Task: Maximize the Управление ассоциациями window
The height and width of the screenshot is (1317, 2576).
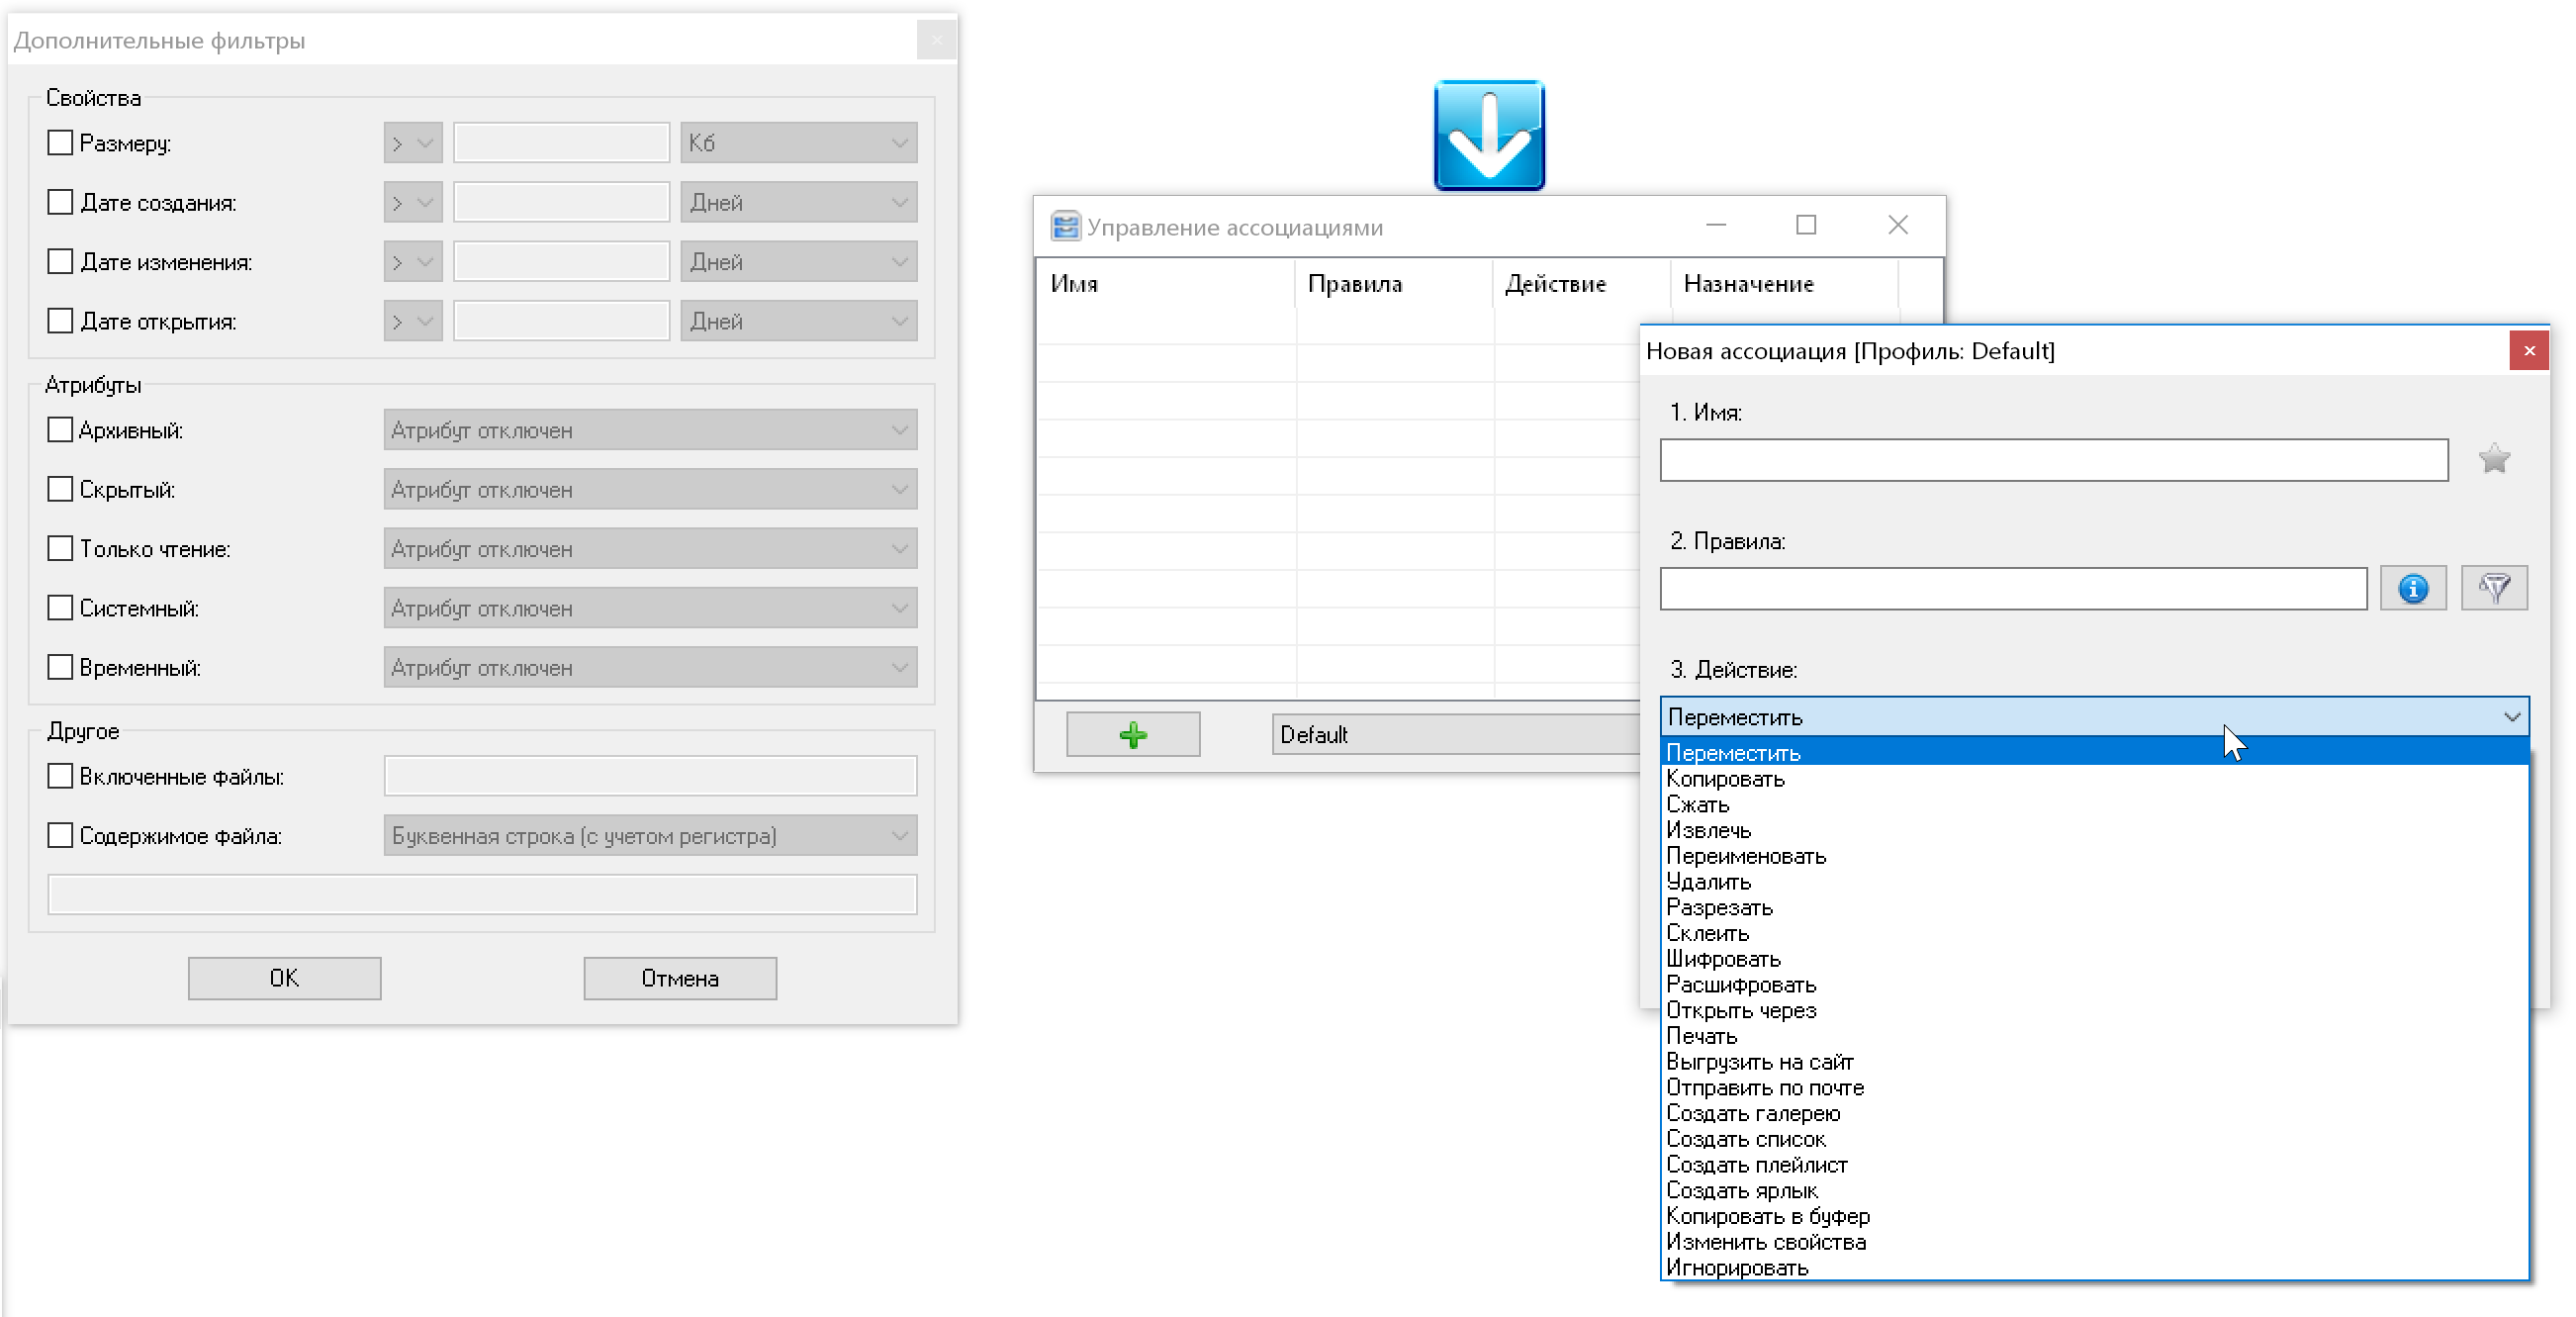Action: point(1805,225)
